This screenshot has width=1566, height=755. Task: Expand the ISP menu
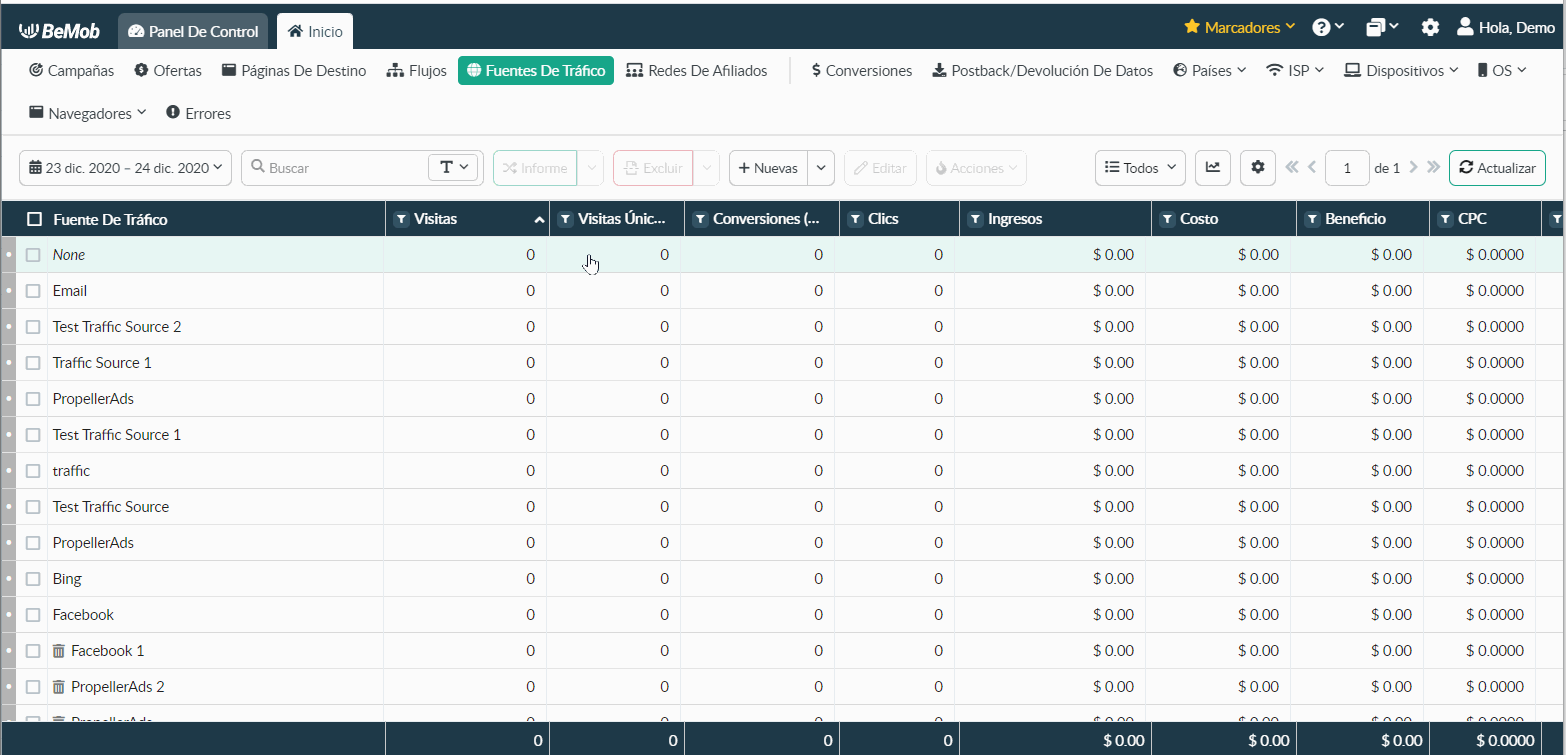coord(1295,71)
